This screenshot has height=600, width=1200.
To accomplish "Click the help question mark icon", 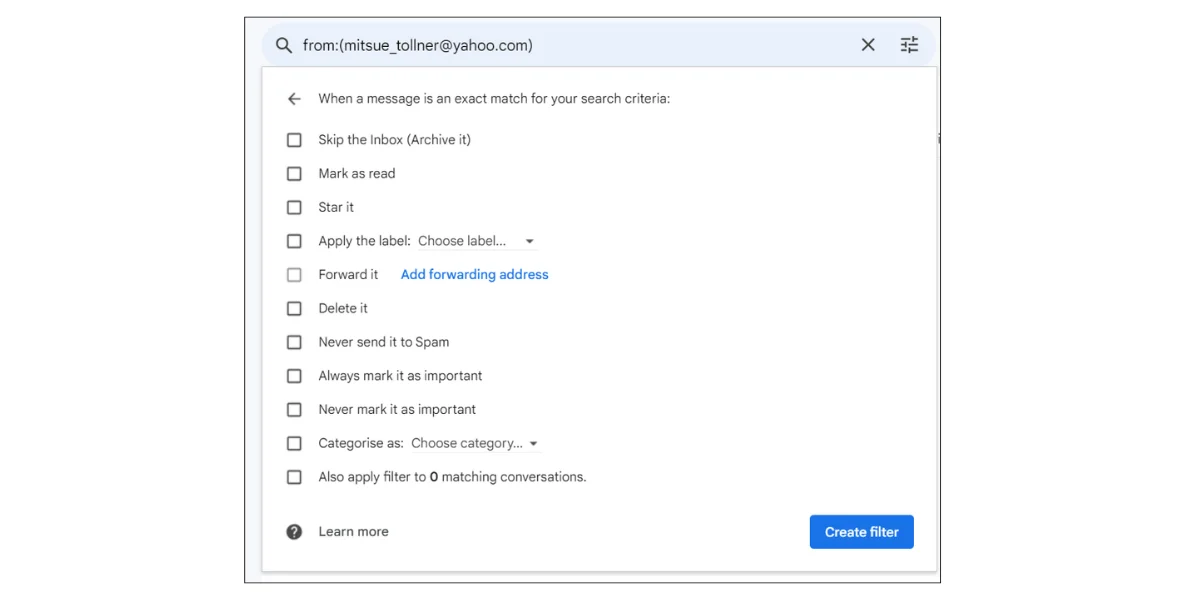I will pyautogui.click(x=294, y=532).
